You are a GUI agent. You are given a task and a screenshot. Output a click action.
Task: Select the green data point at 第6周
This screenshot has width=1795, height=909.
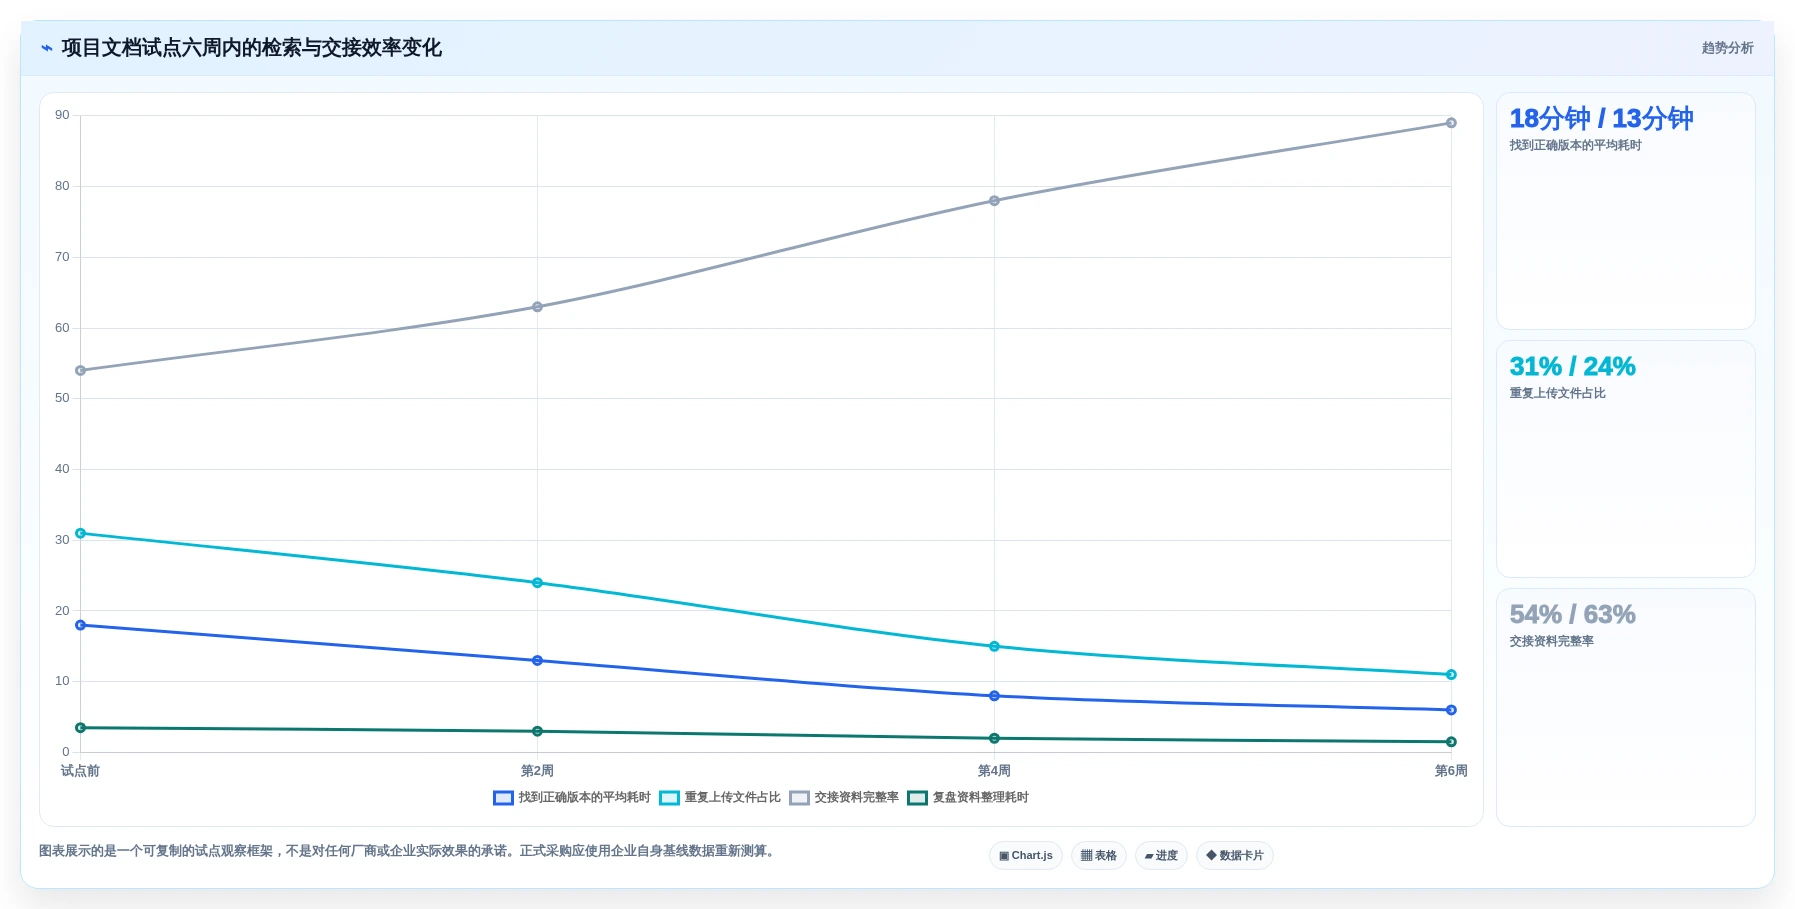(1451, 742)
